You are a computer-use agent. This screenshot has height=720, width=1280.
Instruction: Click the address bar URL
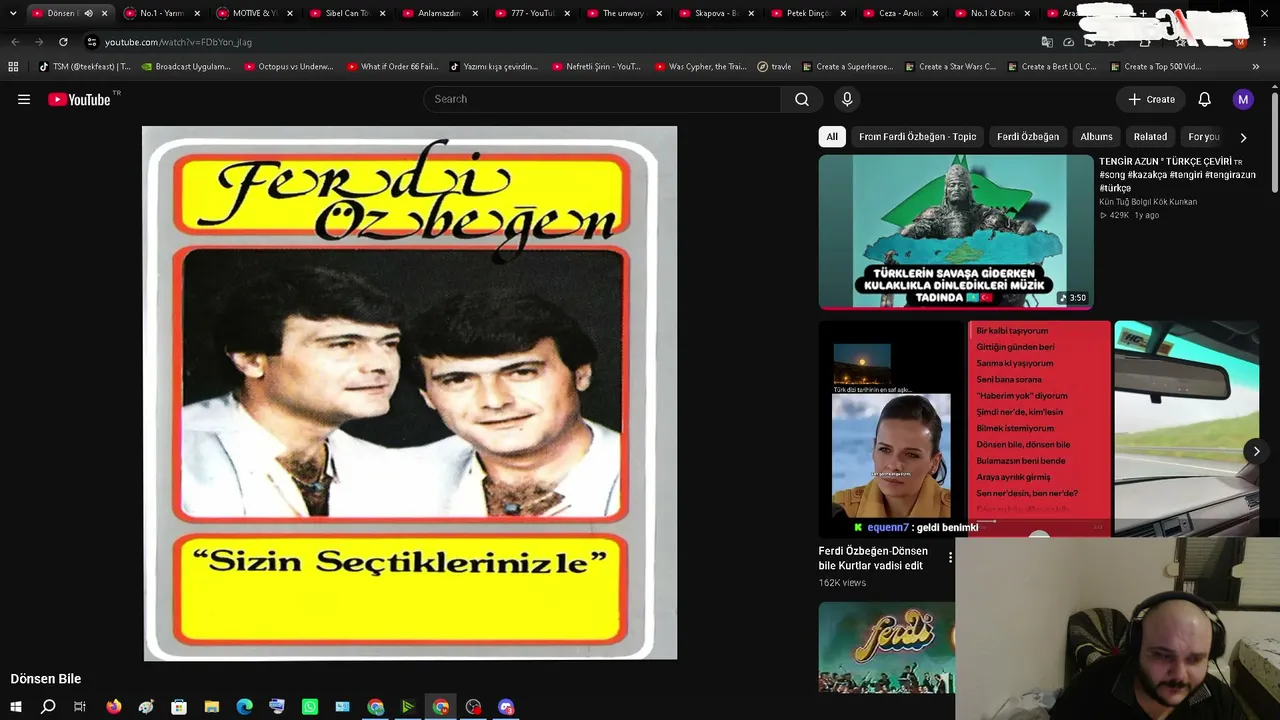point(178,42)
